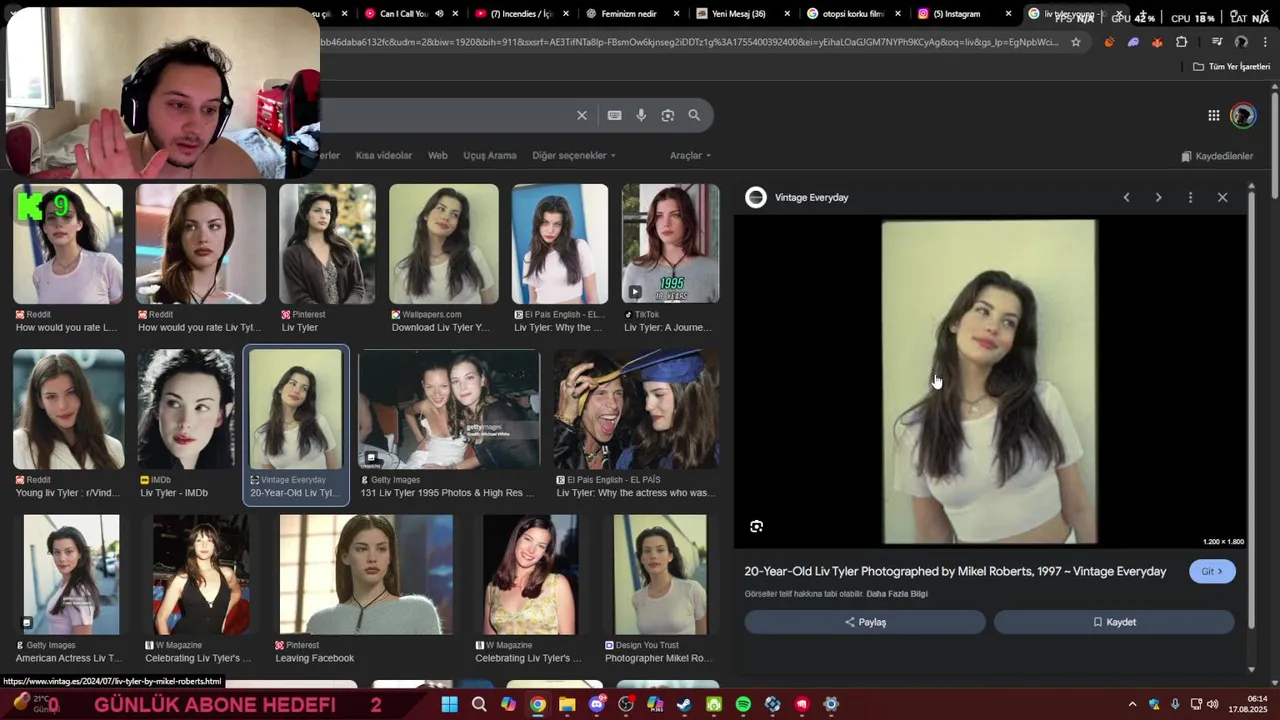Open Tüm Yer İşaretleri bookmarks folder
1280x720 pixels.
pos(1231,66)
